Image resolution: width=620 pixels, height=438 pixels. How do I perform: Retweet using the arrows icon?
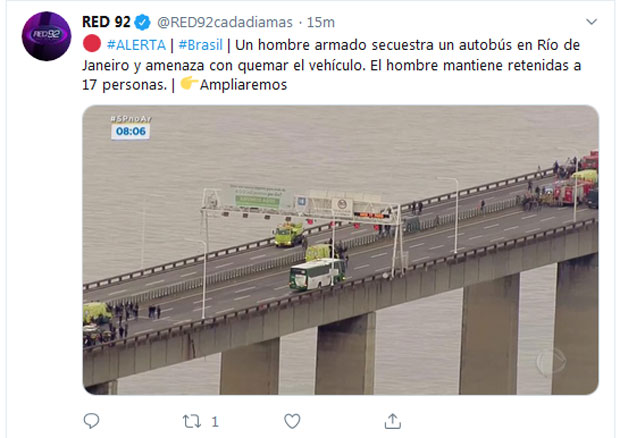click(x=192, y=421)
